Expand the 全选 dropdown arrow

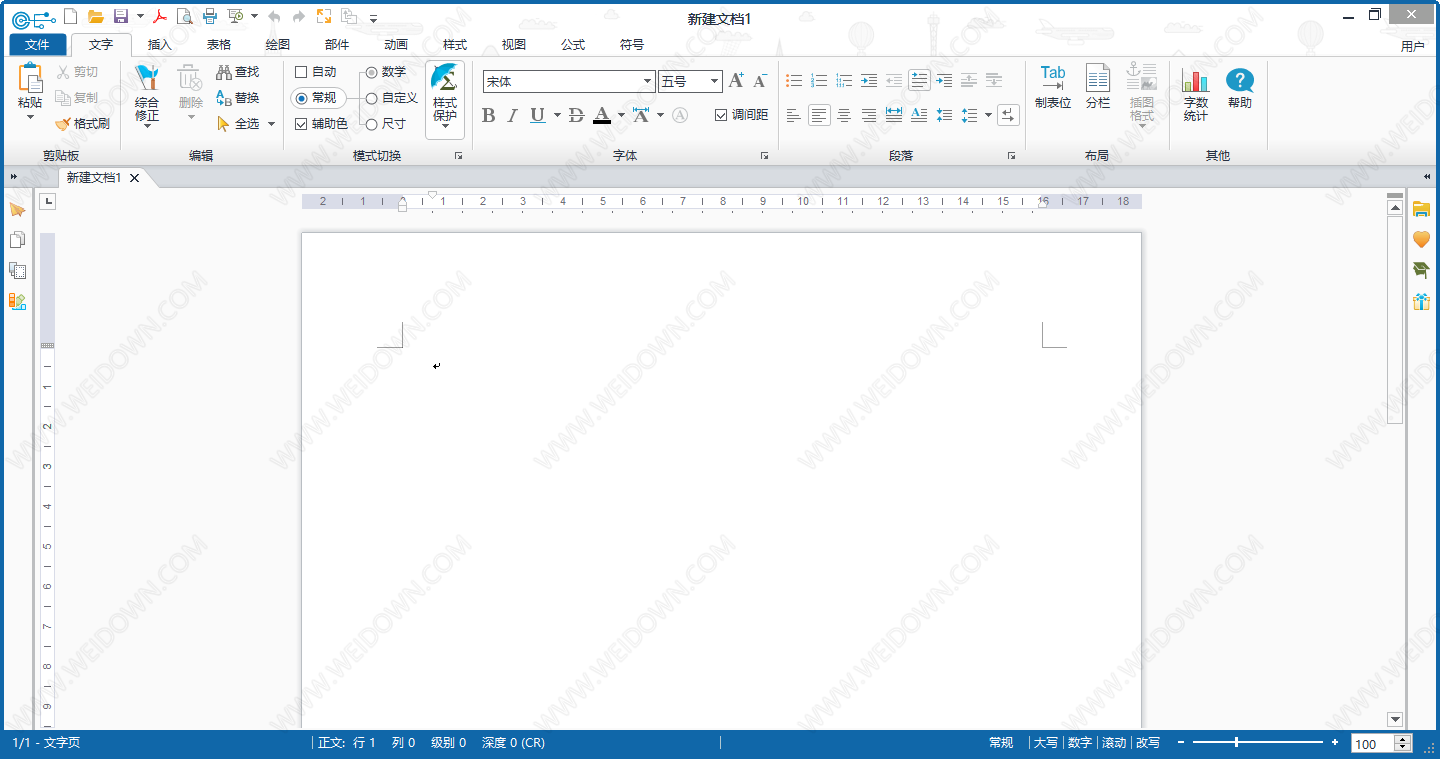tap(271, 124)
